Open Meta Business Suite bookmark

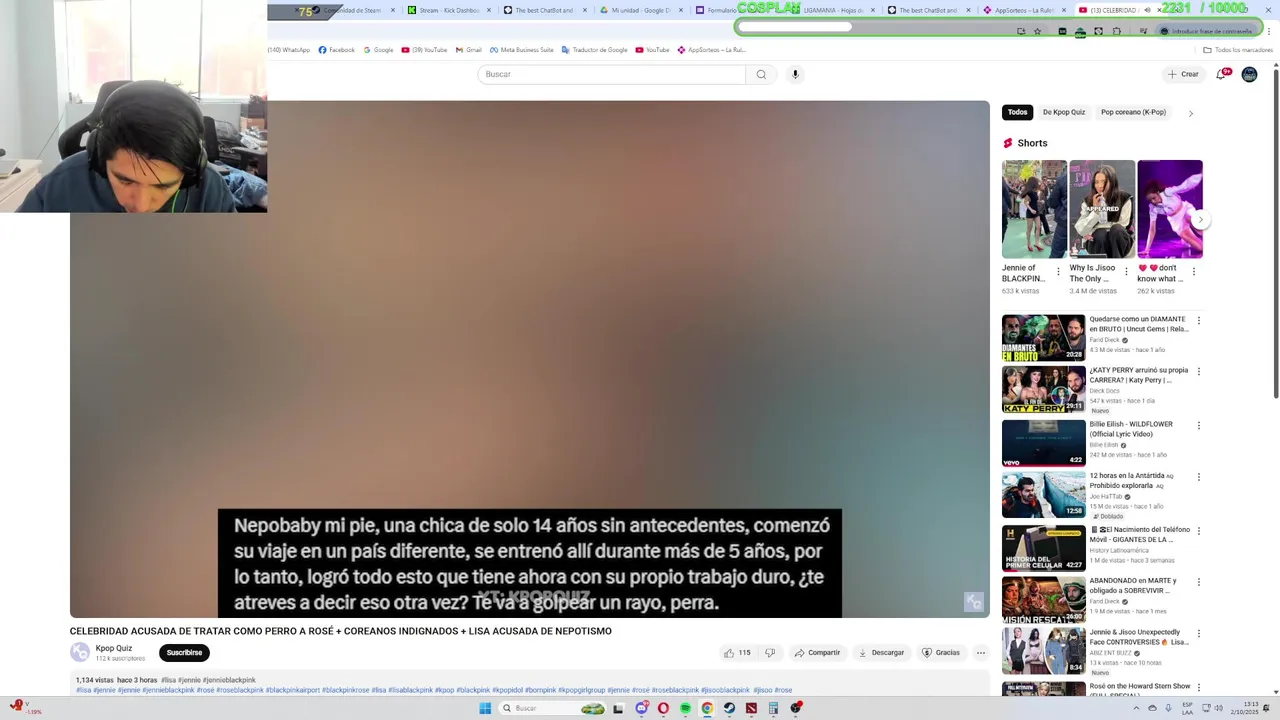521,50
